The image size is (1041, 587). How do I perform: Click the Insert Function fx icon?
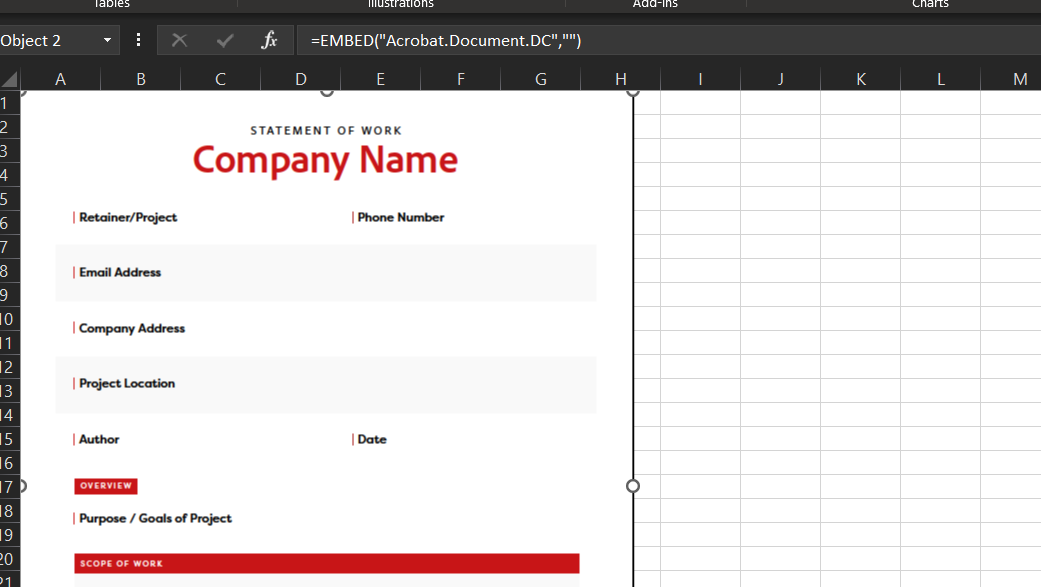(269, 41)
